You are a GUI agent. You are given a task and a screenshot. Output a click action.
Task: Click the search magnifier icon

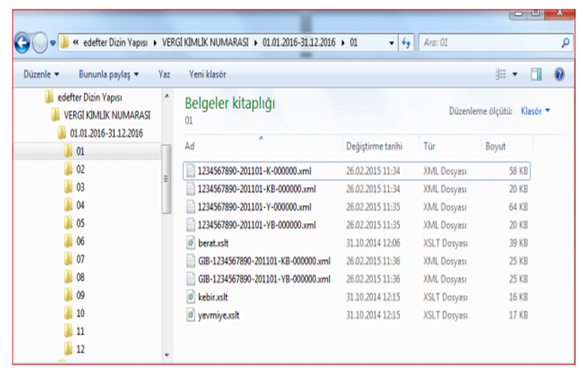click(x=565, y=43)
